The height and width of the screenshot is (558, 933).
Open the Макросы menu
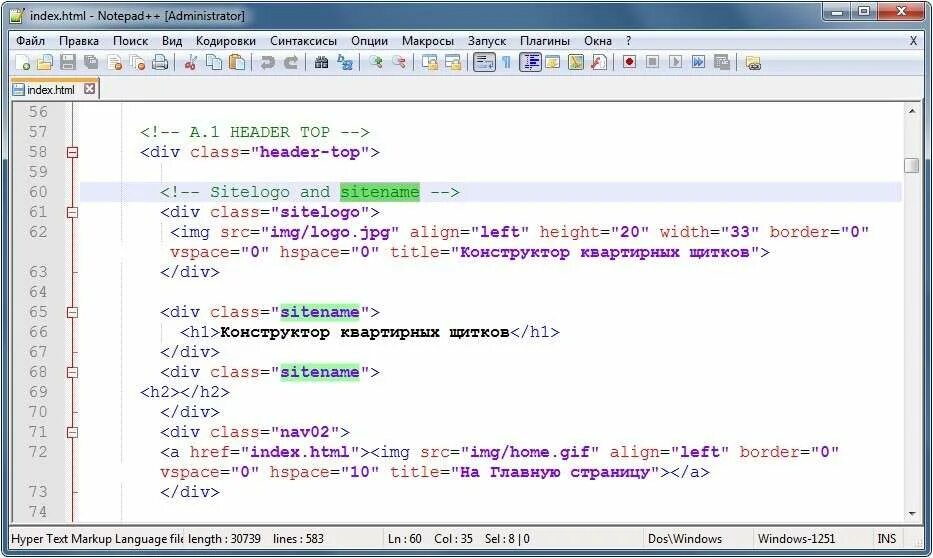click(428, 41)
